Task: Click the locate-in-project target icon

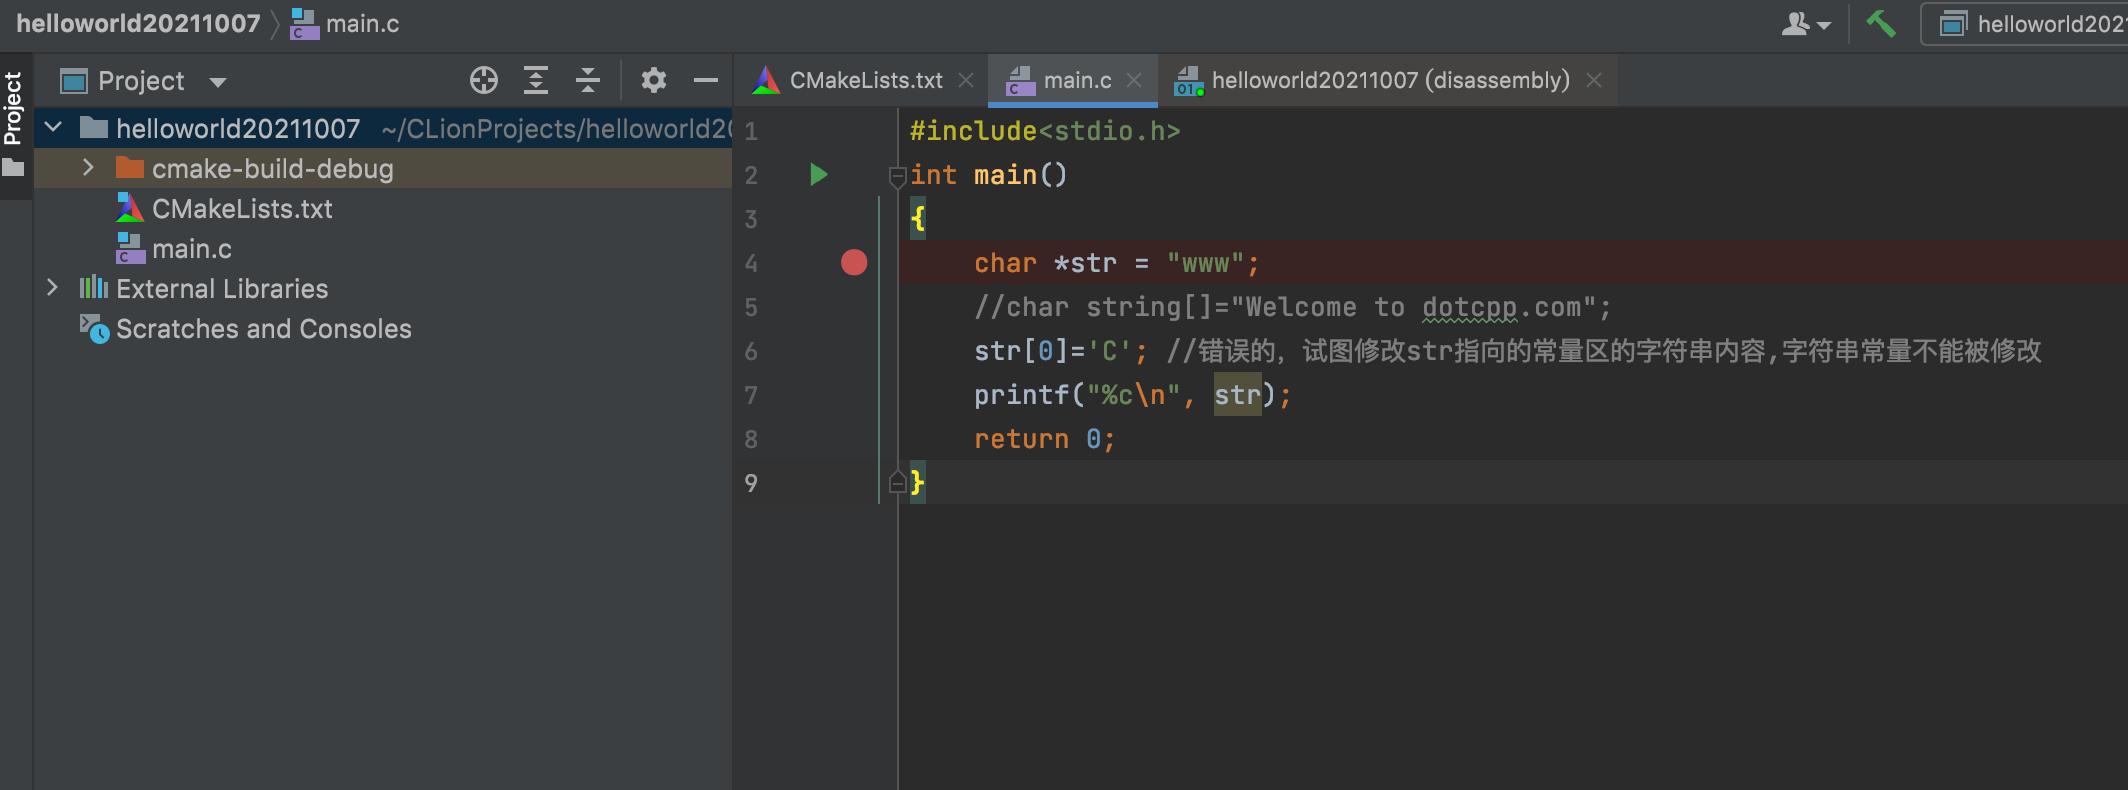Action: pos(484,80)
